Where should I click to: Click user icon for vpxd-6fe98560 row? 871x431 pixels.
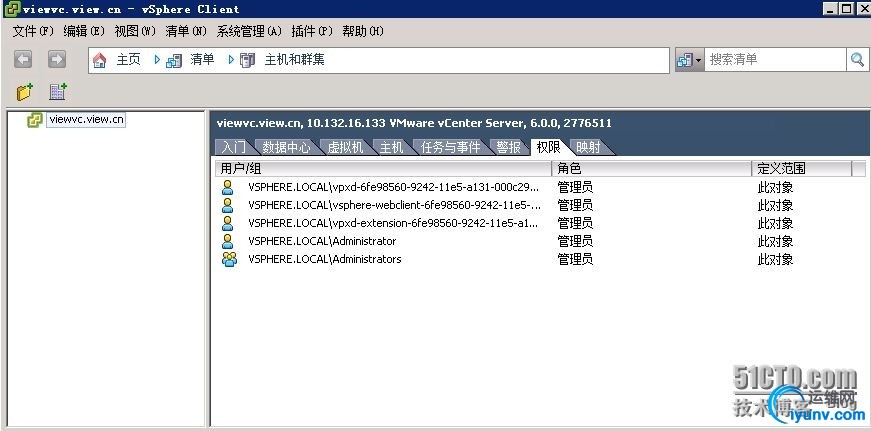(x=228, y=187)
